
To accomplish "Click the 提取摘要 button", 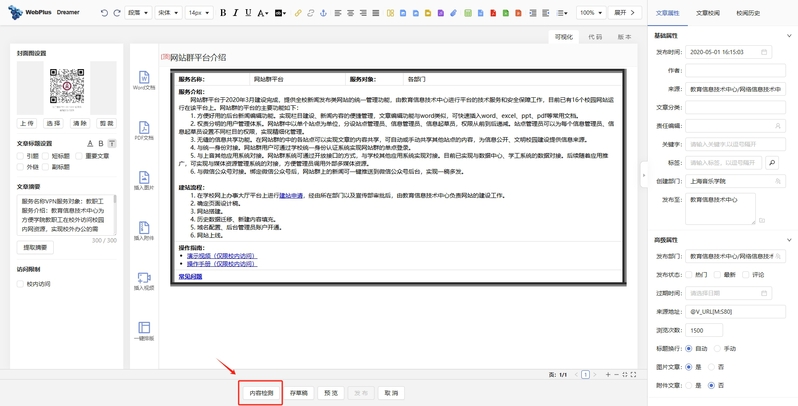I will pyautogui.click(x=35, y=247).
